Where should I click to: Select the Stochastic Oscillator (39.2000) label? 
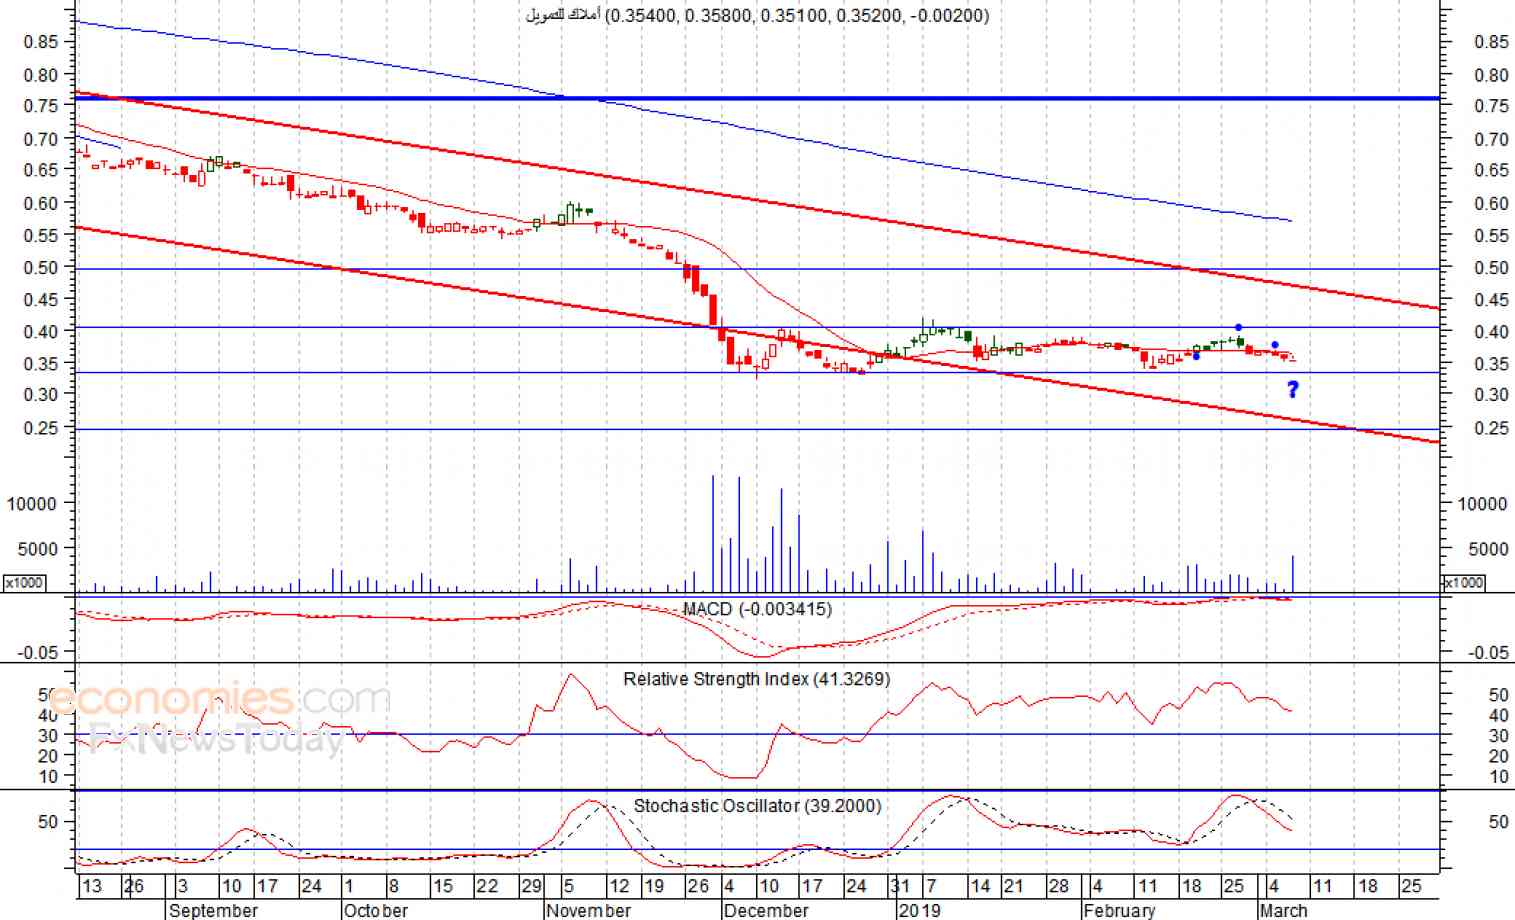[757, 806]
